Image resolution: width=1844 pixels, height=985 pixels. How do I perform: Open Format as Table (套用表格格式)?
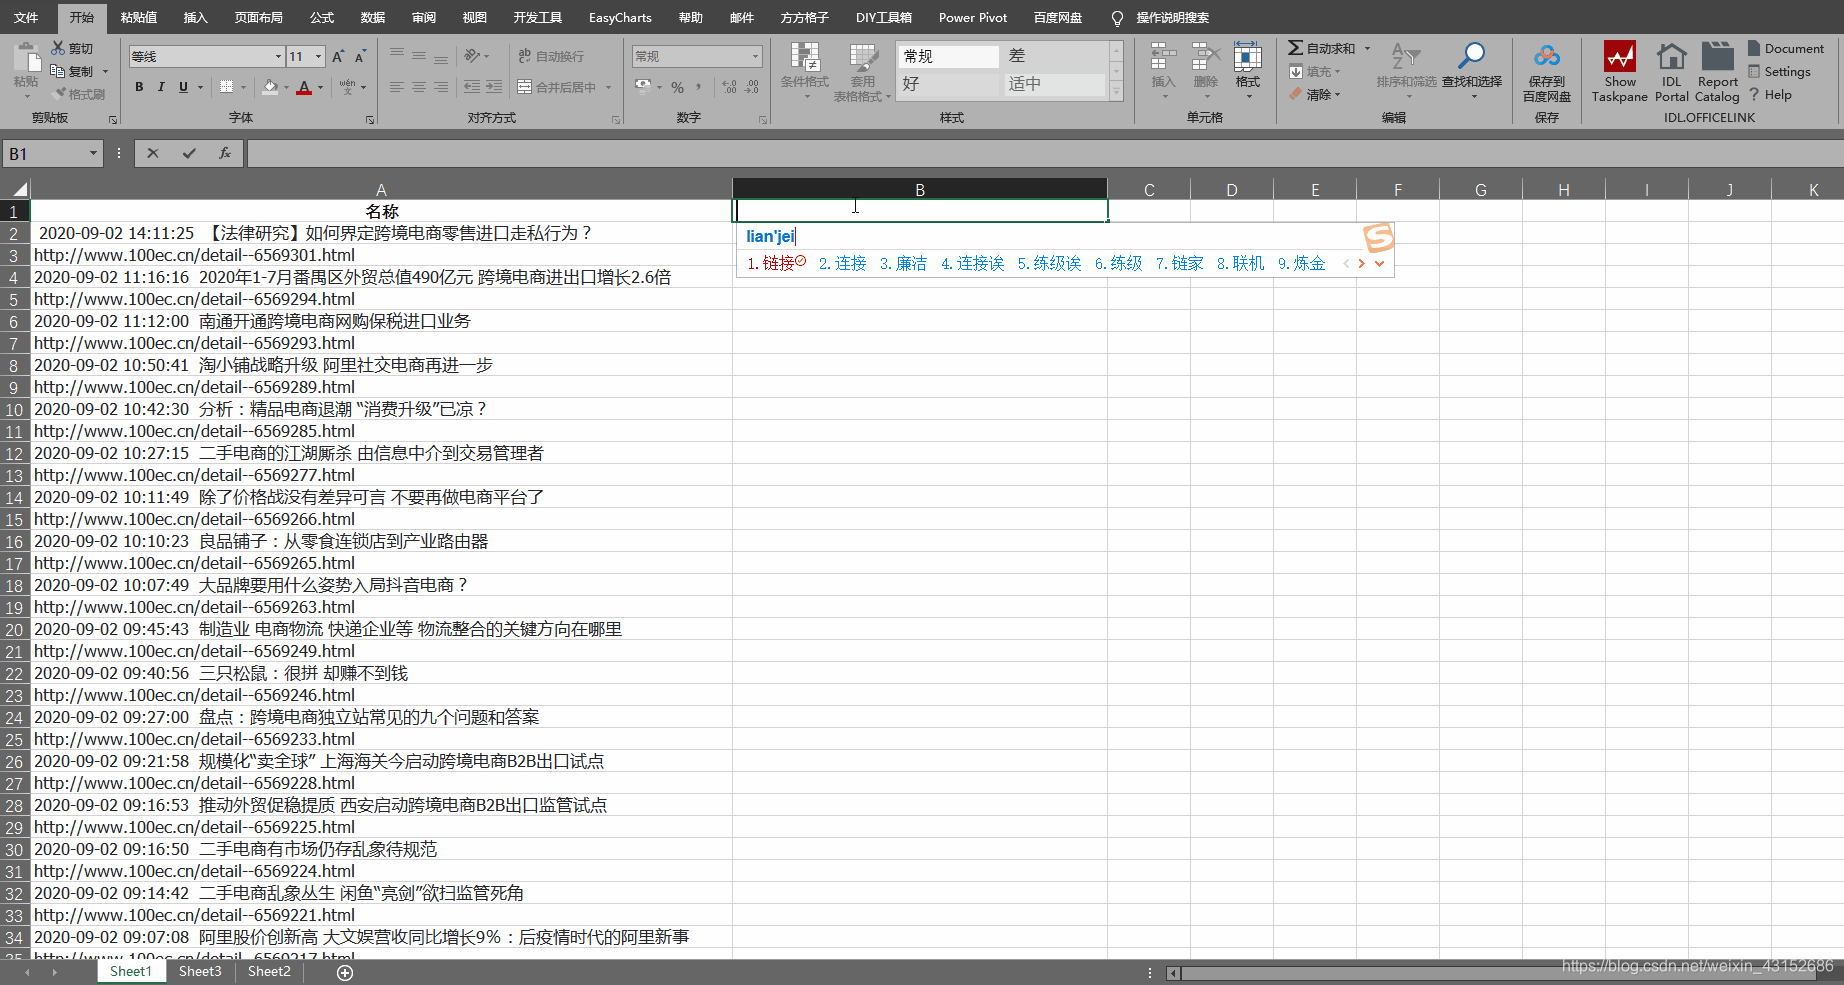pos(862,72)
